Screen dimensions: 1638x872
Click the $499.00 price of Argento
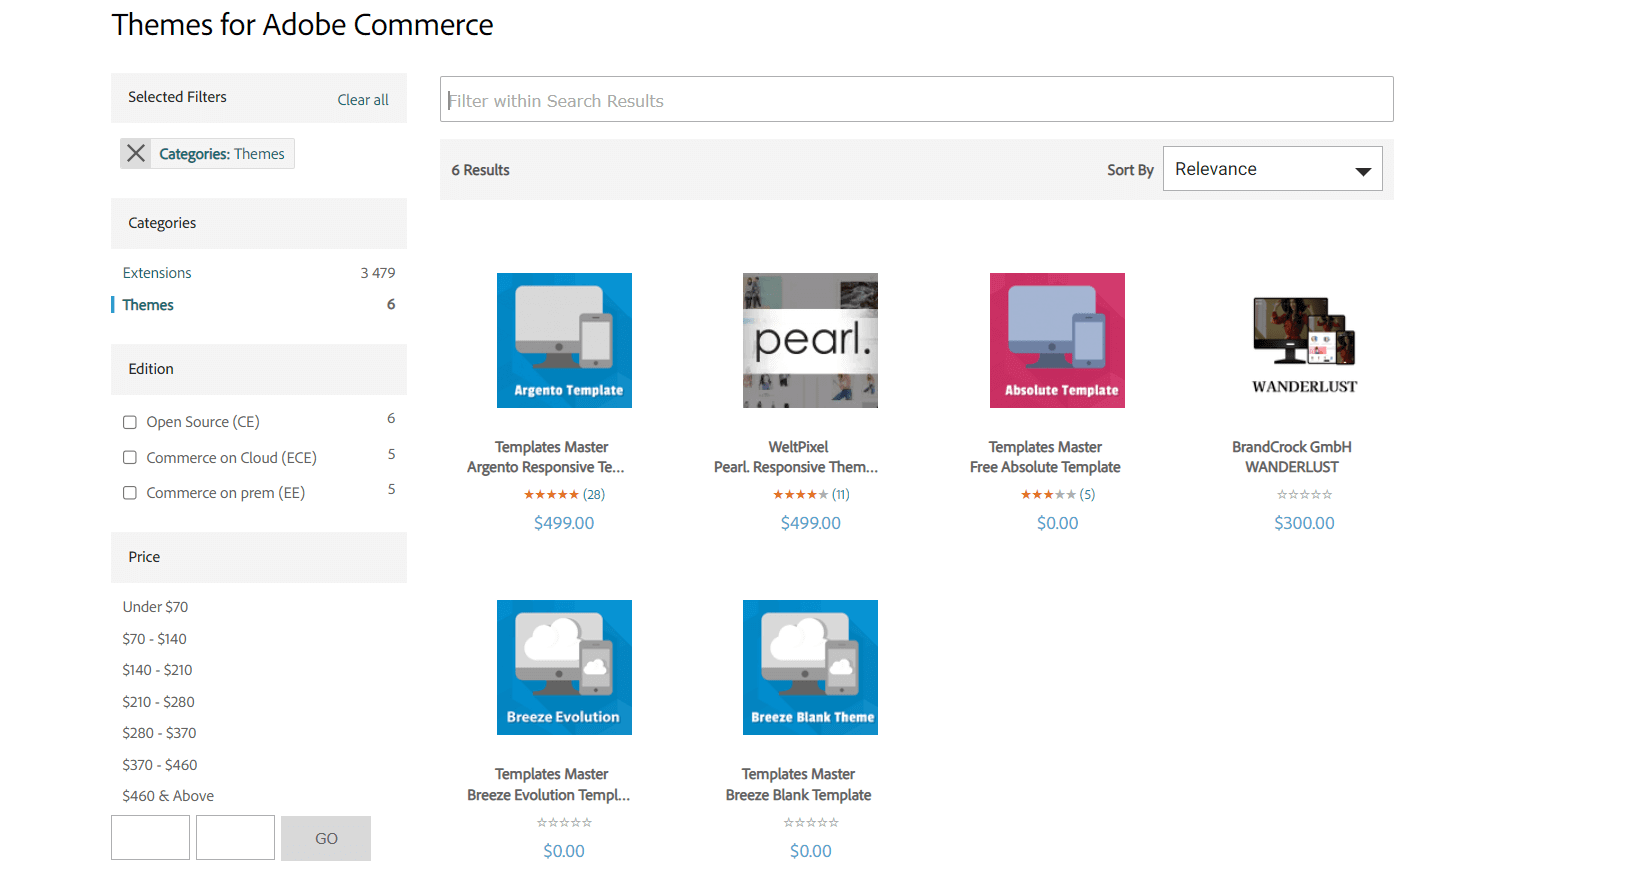point(564,523)
